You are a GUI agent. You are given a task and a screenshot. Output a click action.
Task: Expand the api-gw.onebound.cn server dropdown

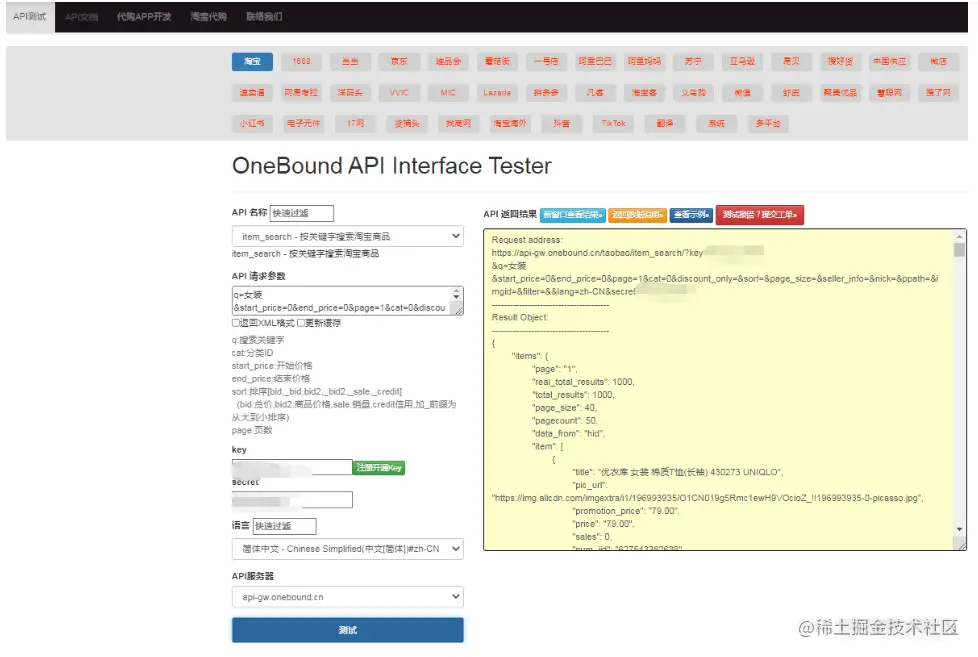(x=347, y=597)
